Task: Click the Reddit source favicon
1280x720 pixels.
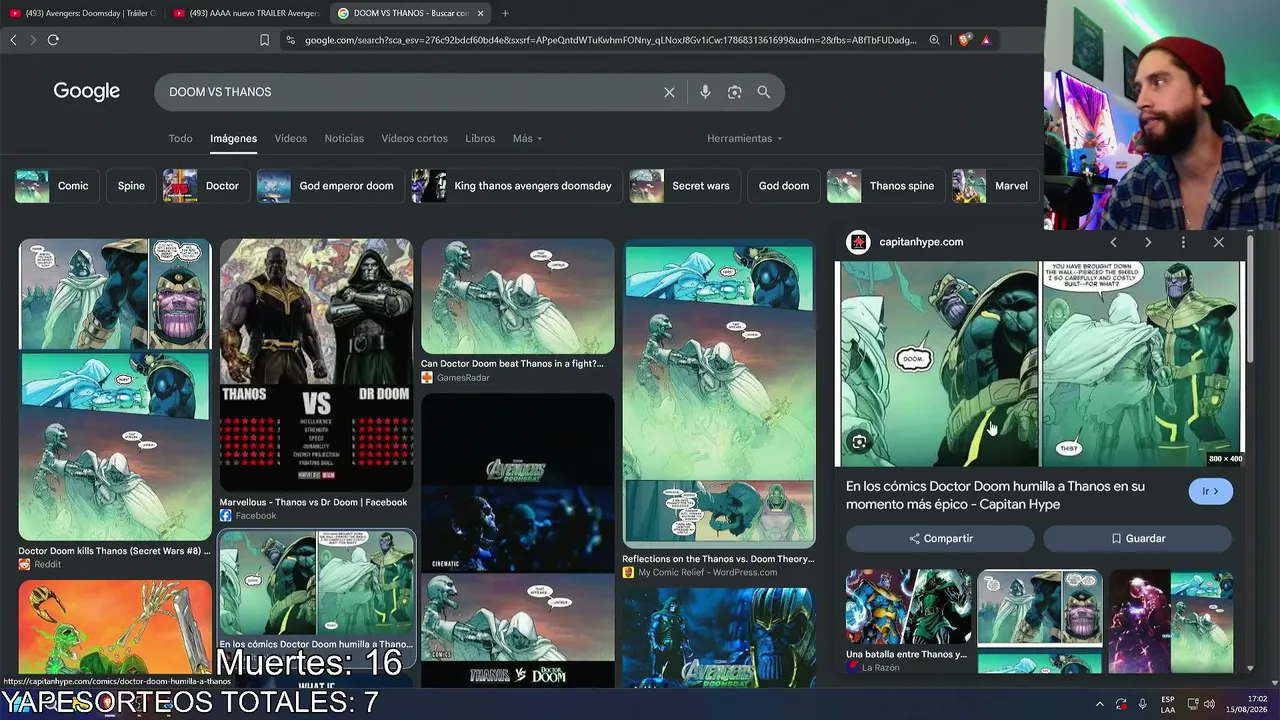Action: (24, 564)
